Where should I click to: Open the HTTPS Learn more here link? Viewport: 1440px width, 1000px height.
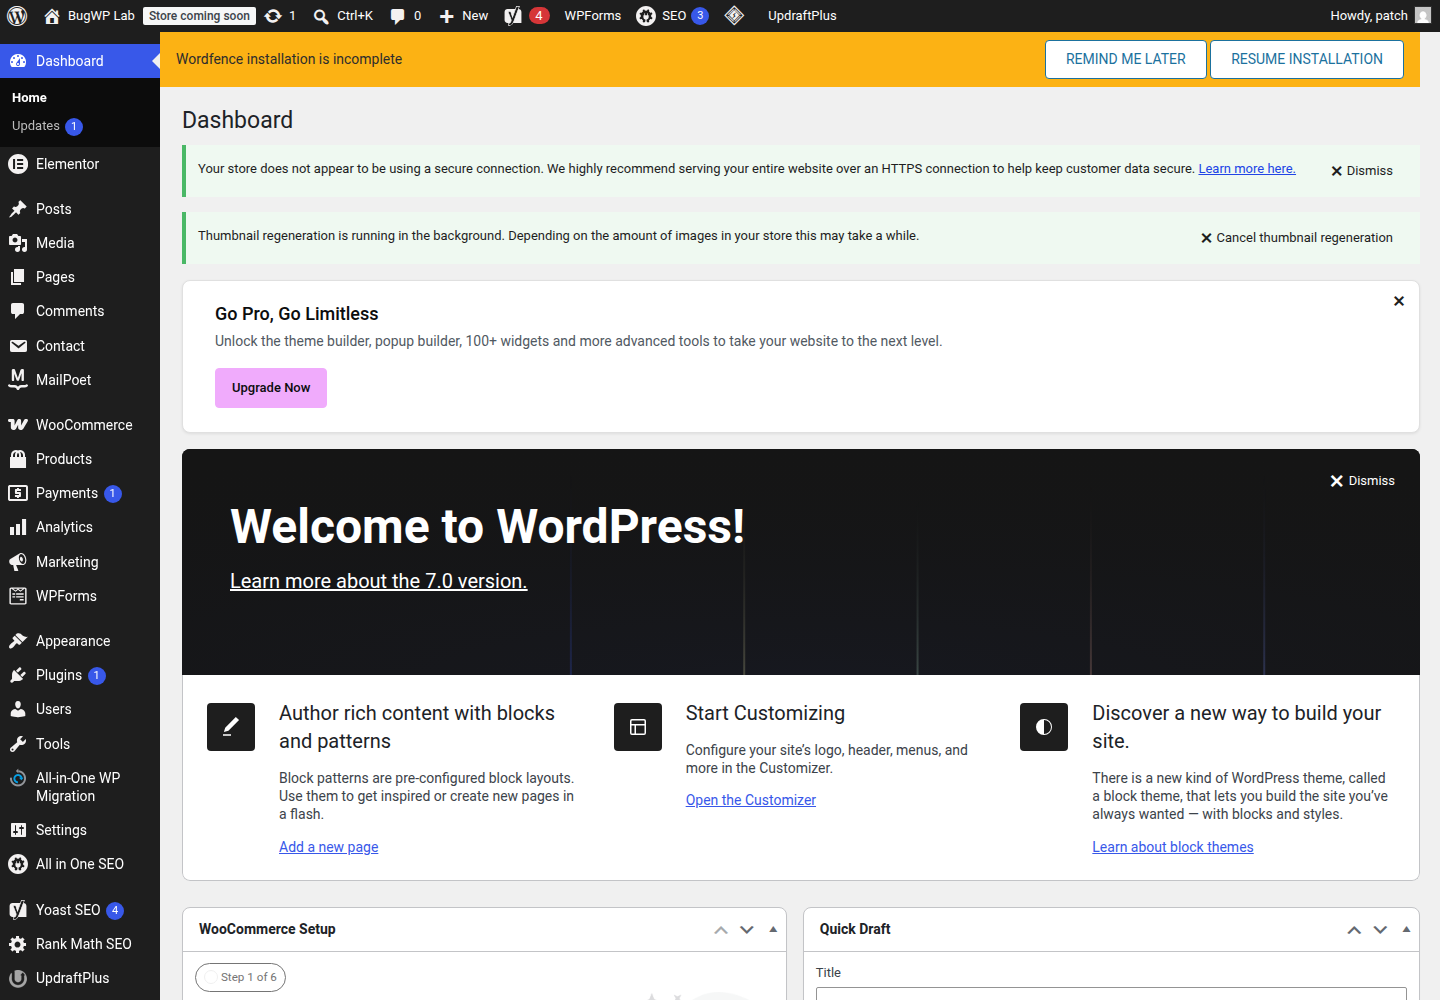point(1247,169)
